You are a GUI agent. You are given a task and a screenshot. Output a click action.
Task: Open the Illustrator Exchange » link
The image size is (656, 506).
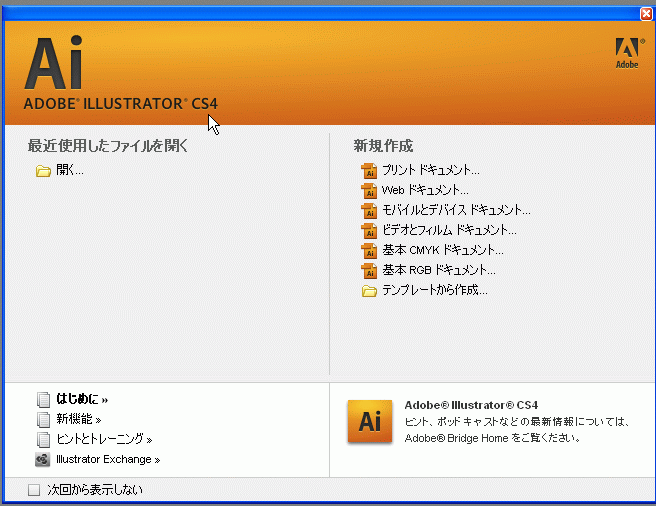[x=108, y=460]
